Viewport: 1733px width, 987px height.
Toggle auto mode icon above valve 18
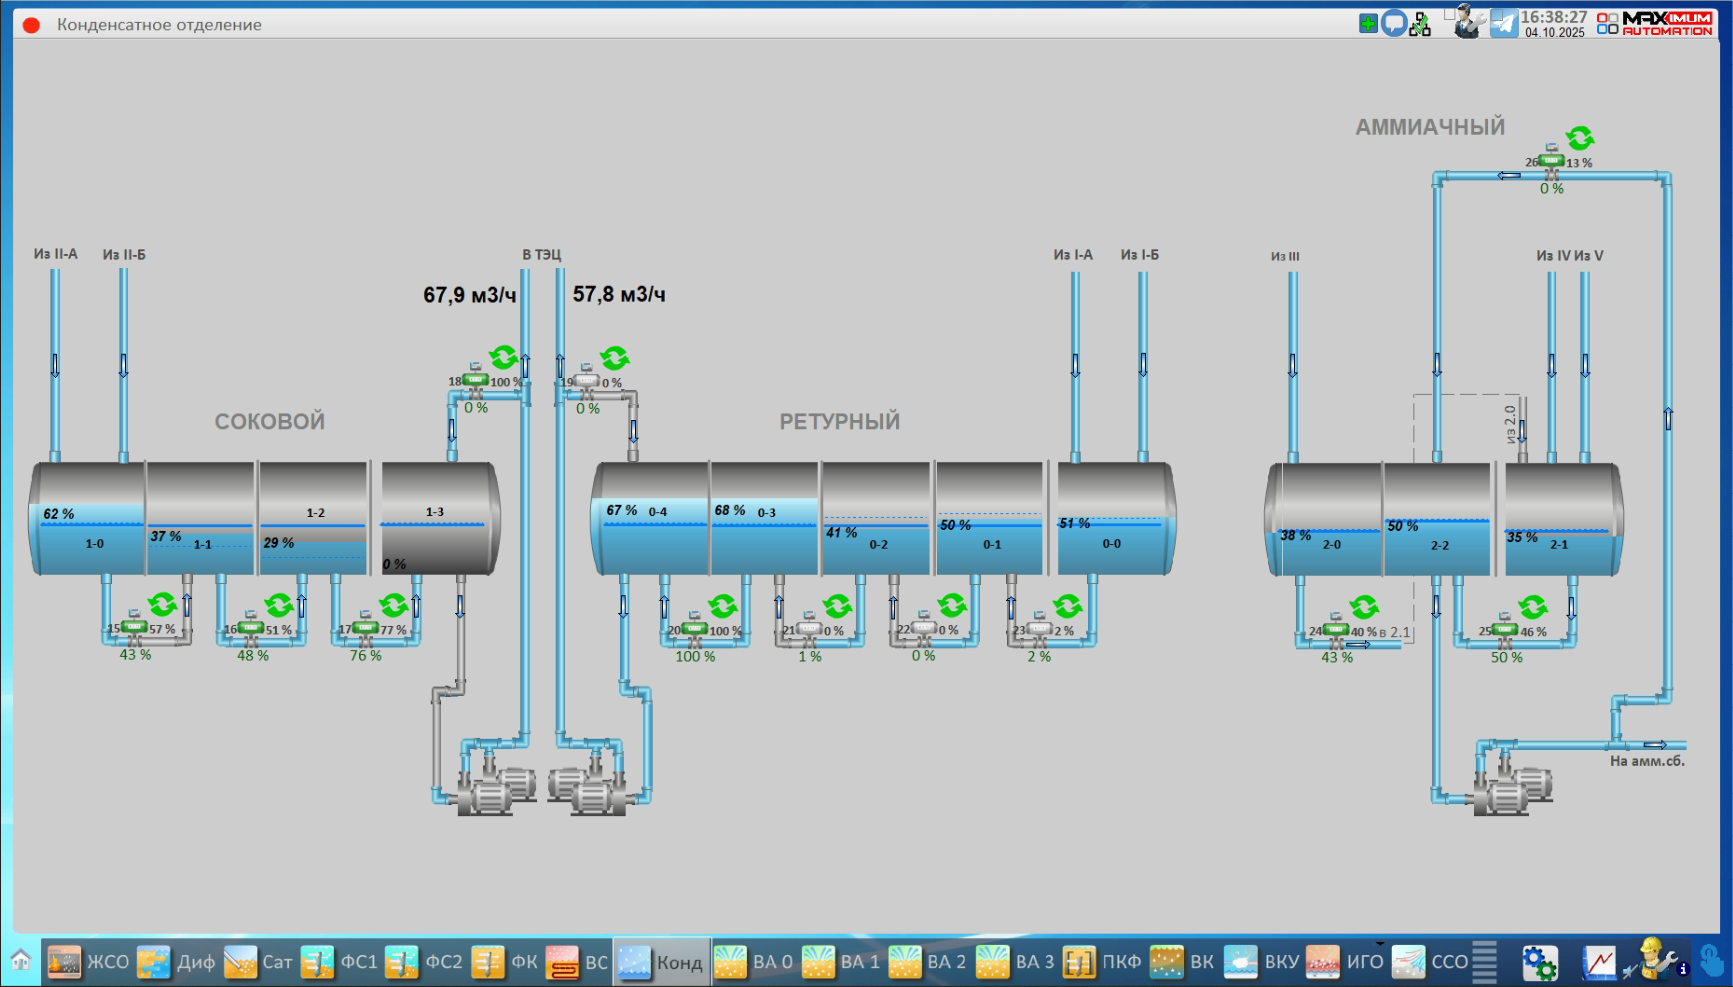(503, 357)
